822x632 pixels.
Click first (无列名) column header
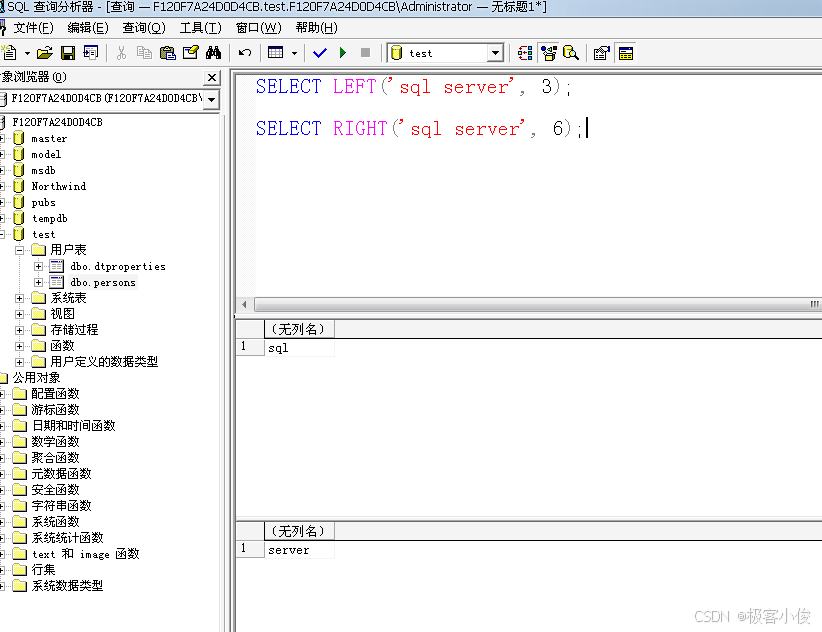pyautogui.click(x=299, y=329)
